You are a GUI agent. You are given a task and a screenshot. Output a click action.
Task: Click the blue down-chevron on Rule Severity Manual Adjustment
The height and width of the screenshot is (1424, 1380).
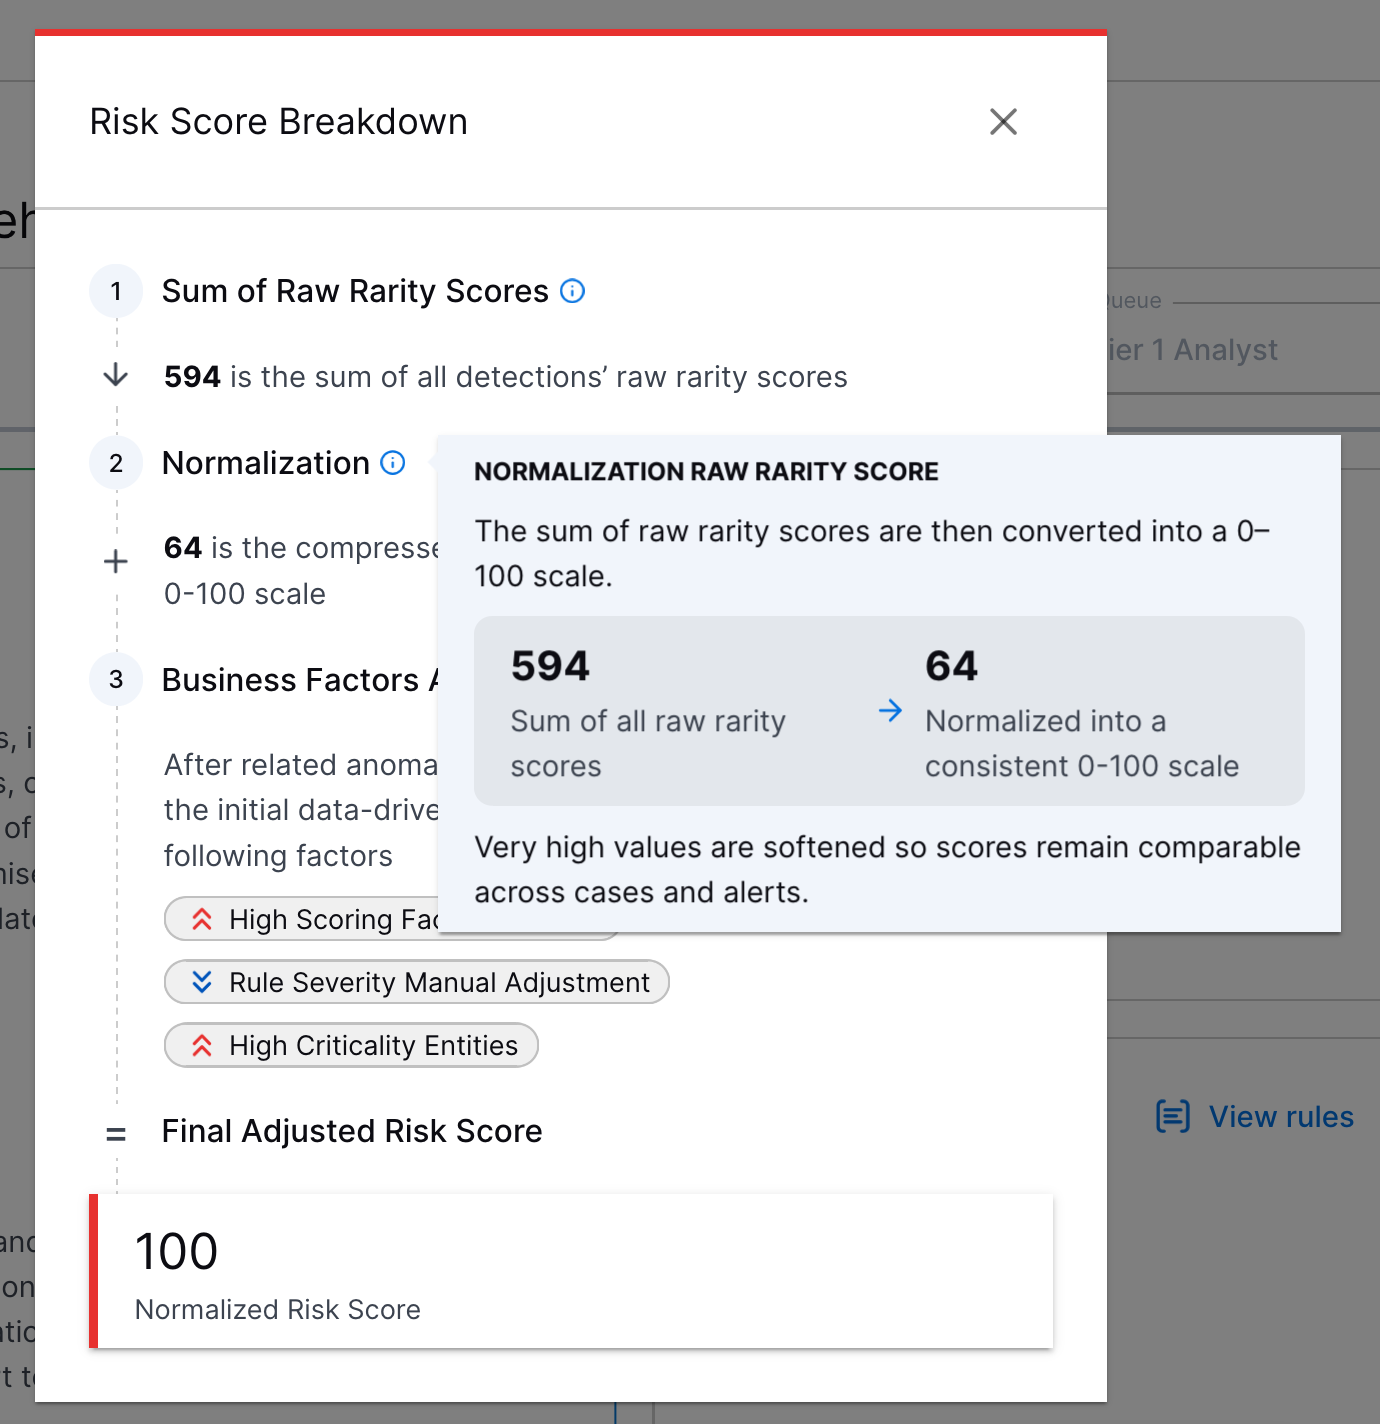[203, 982]
